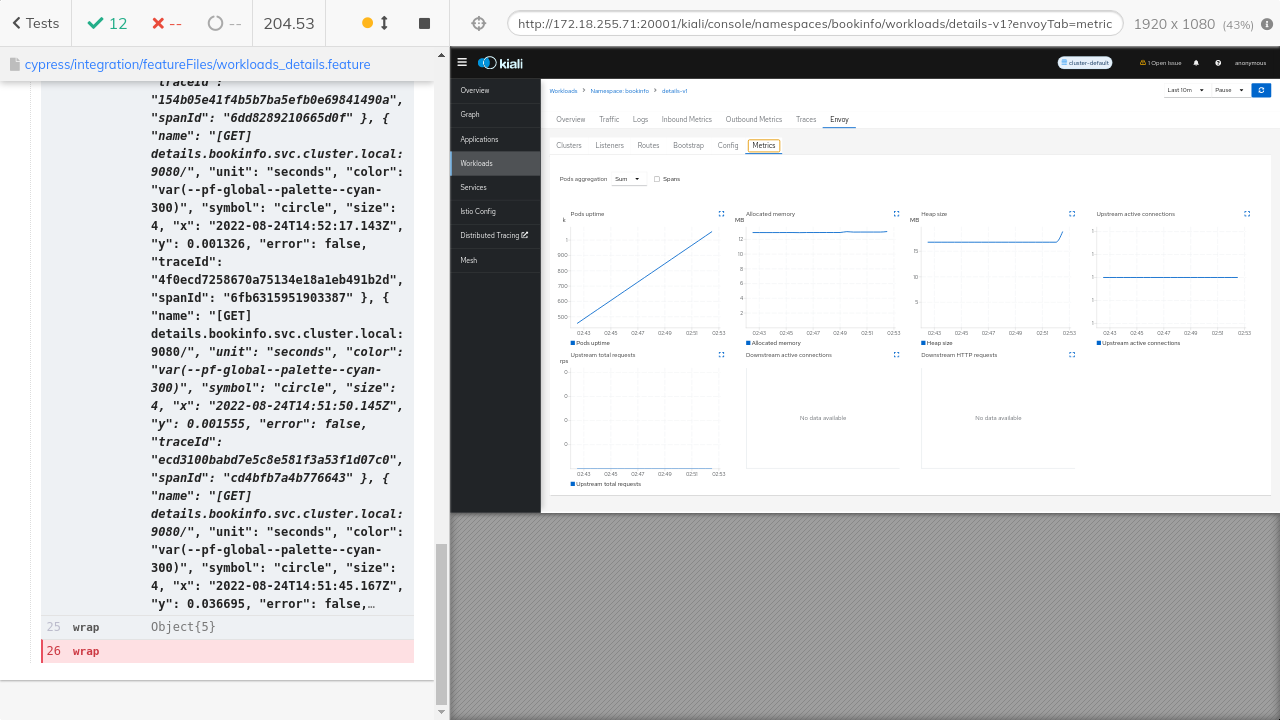Open Distributed Tracing external link
This screenshot has width=1280, height=720.
[x=496, y=236]
